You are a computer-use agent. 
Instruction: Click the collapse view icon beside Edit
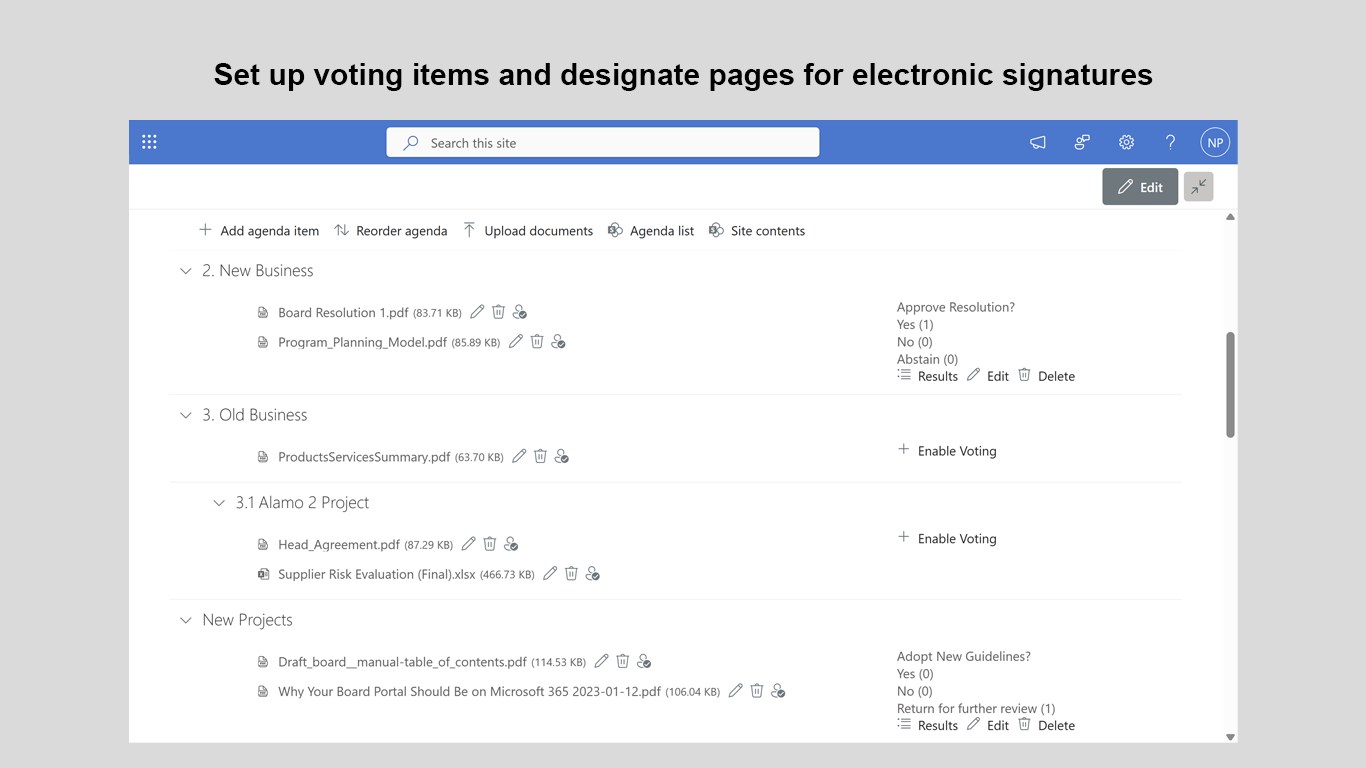[x=1198, y=187]
